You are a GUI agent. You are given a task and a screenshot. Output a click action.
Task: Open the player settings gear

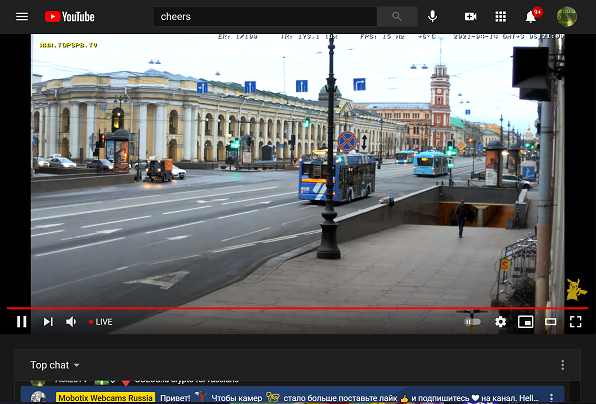coord(500,322)
